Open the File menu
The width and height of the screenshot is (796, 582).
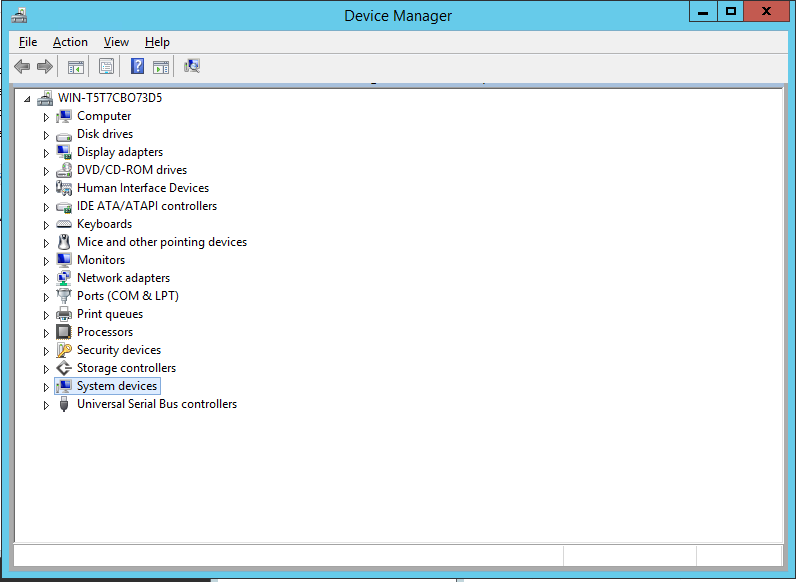click(x=28, y=42)
